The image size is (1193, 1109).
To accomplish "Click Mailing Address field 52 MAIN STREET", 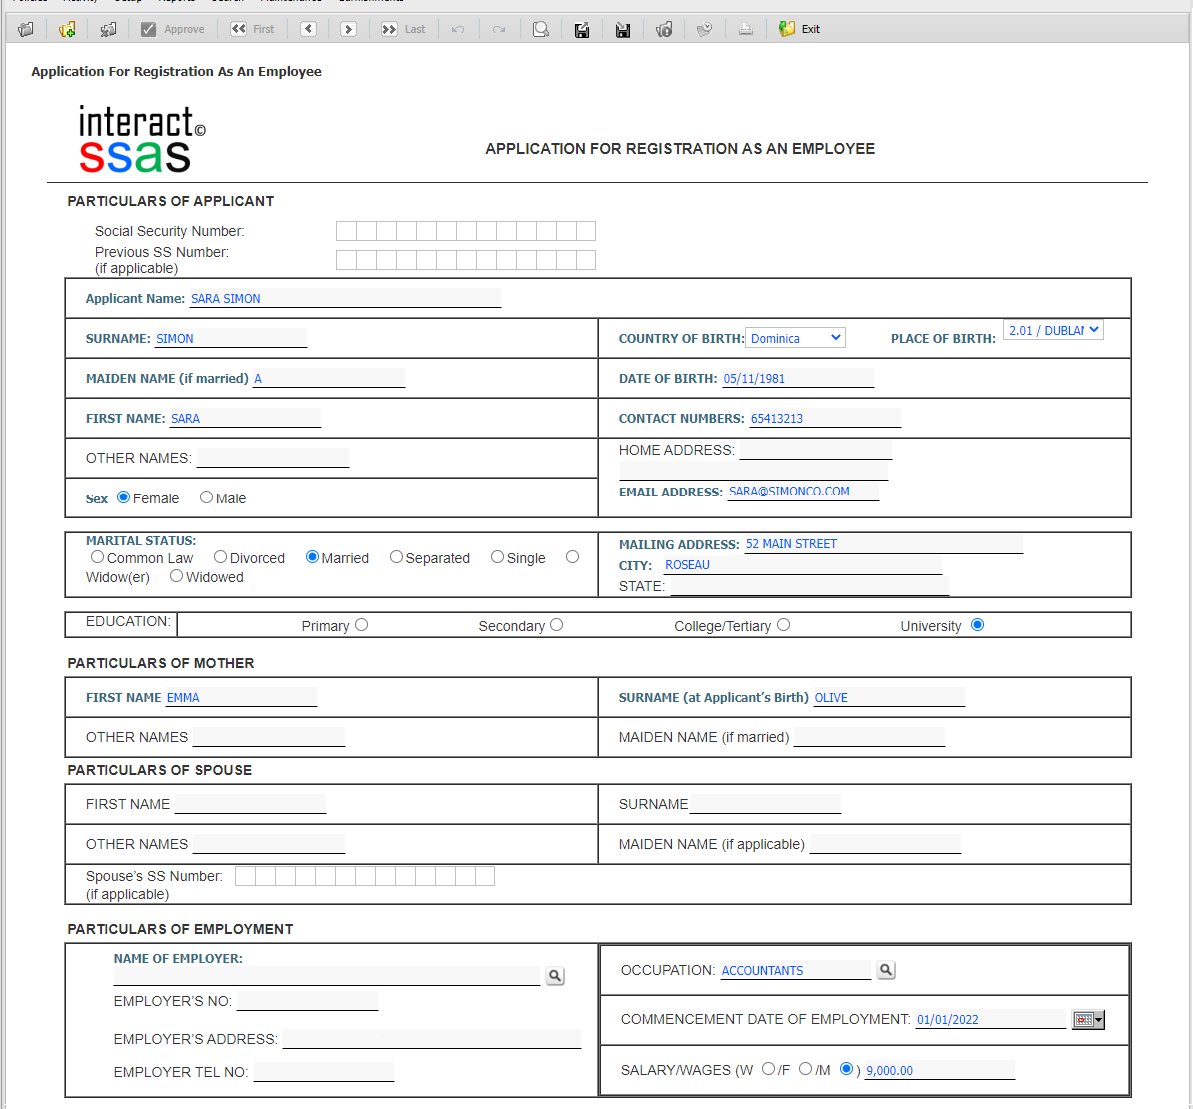I will tap(883, 544).
